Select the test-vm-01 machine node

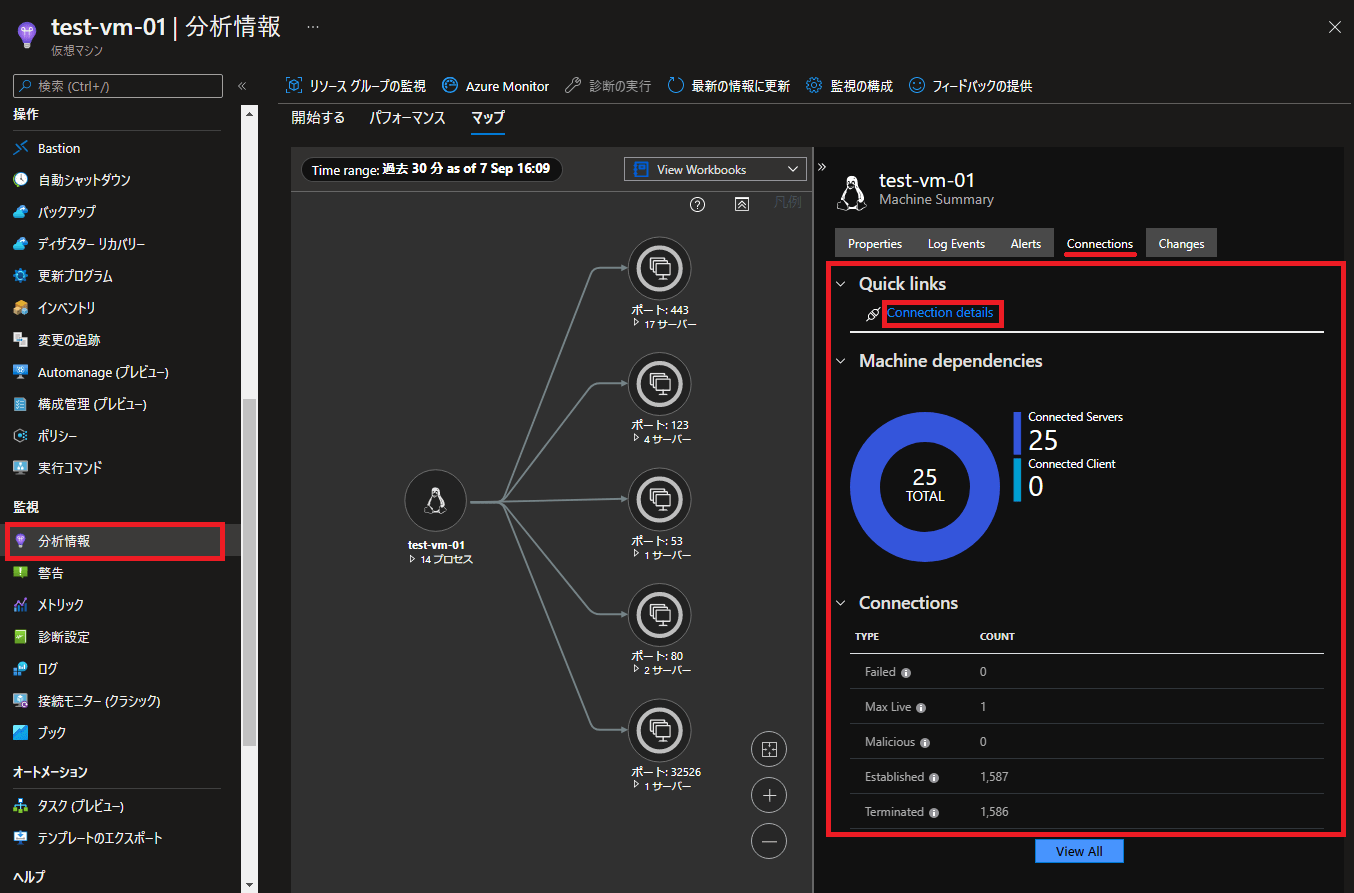point(436,501)
